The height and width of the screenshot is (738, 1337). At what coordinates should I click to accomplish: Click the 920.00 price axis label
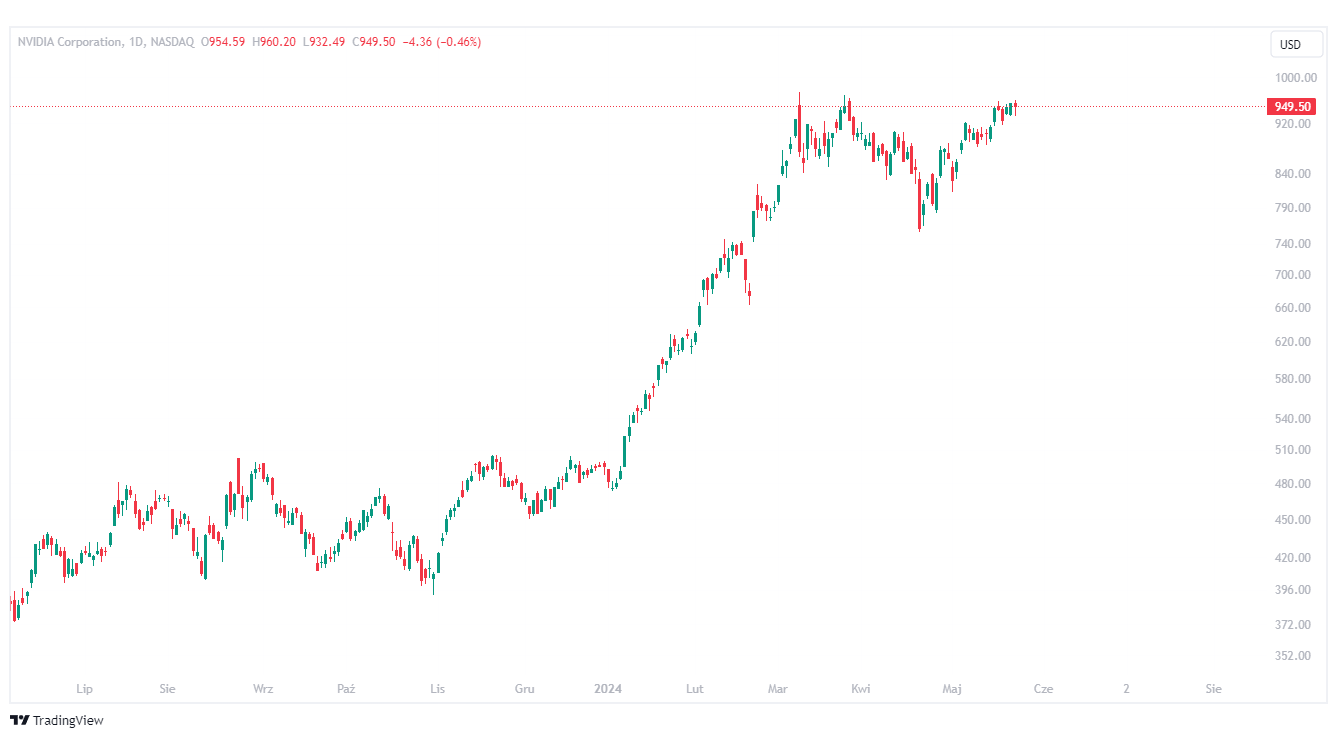click(x=1294, y=123)
